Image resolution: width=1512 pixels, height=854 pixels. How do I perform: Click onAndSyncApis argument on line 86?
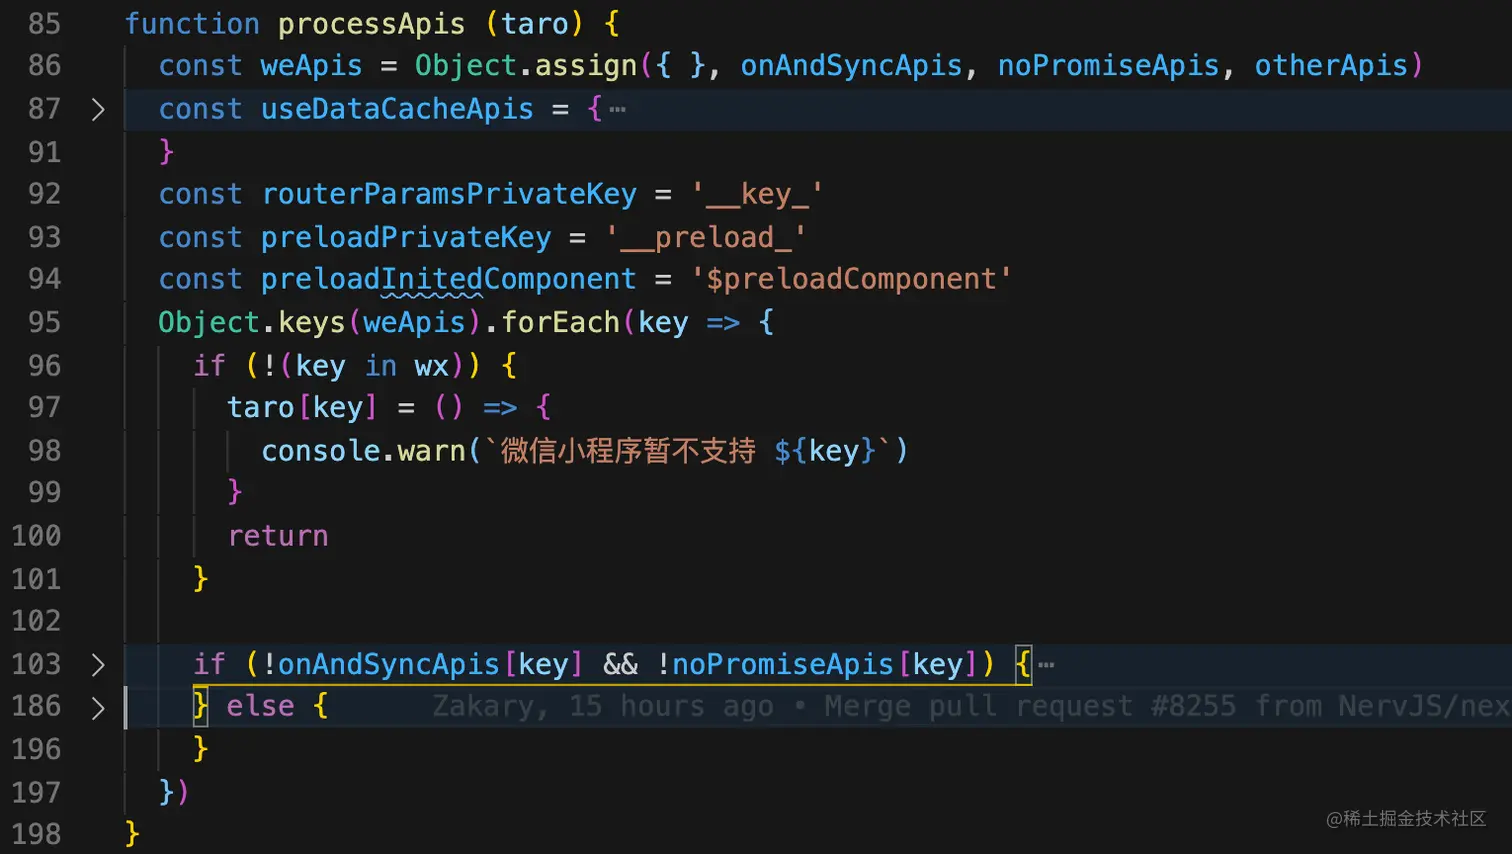851,66
